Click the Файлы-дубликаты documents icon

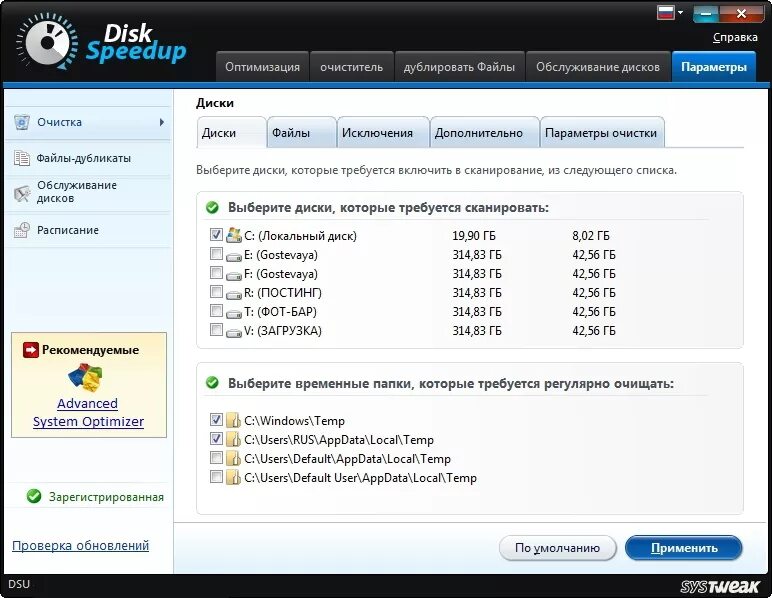point(22,158)
